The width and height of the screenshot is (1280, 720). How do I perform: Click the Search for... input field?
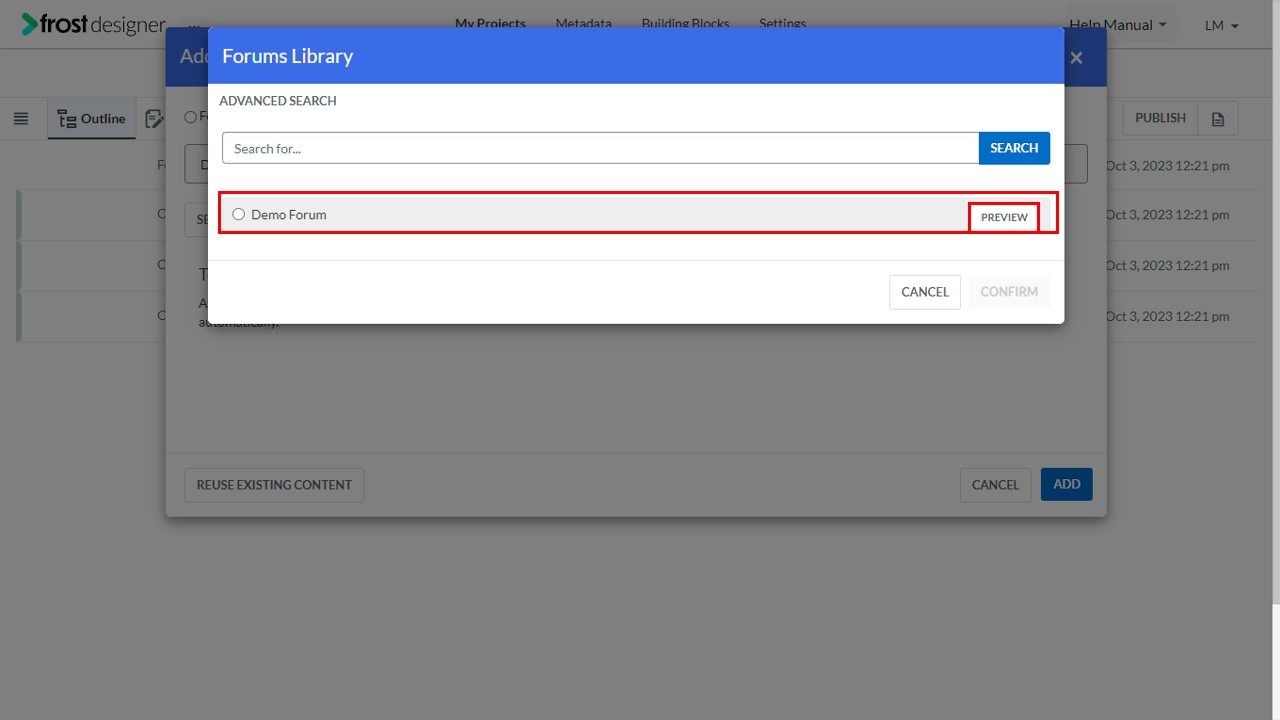click(600, 148)
